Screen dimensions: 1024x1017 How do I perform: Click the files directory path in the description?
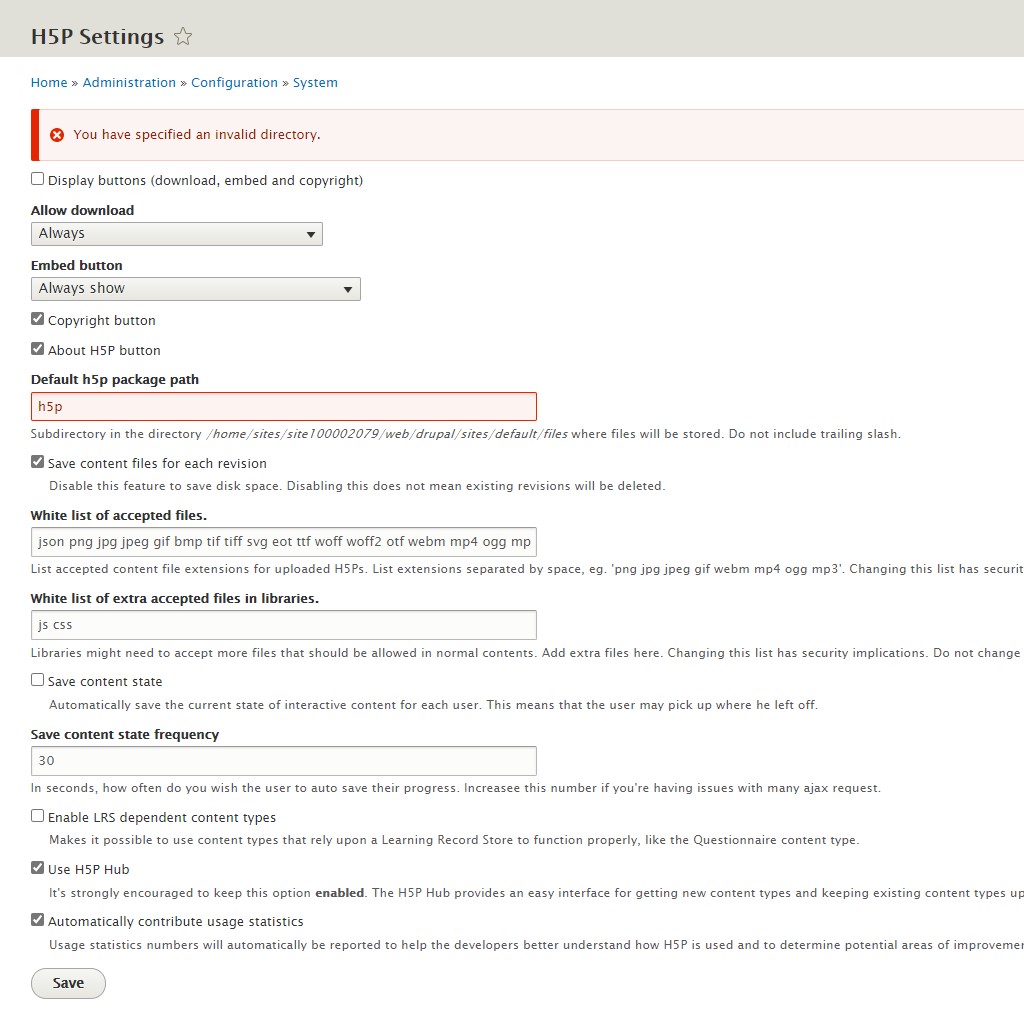pos(387,434)
